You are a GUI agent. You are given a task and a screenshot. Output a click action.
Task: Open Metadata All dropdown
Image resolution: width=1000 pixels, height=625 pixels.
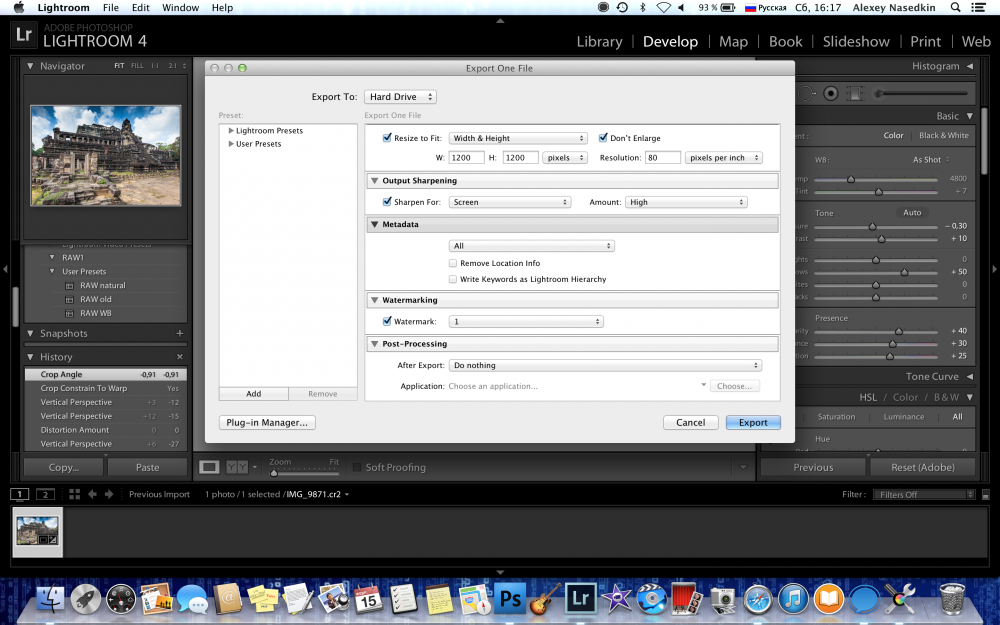532,246
